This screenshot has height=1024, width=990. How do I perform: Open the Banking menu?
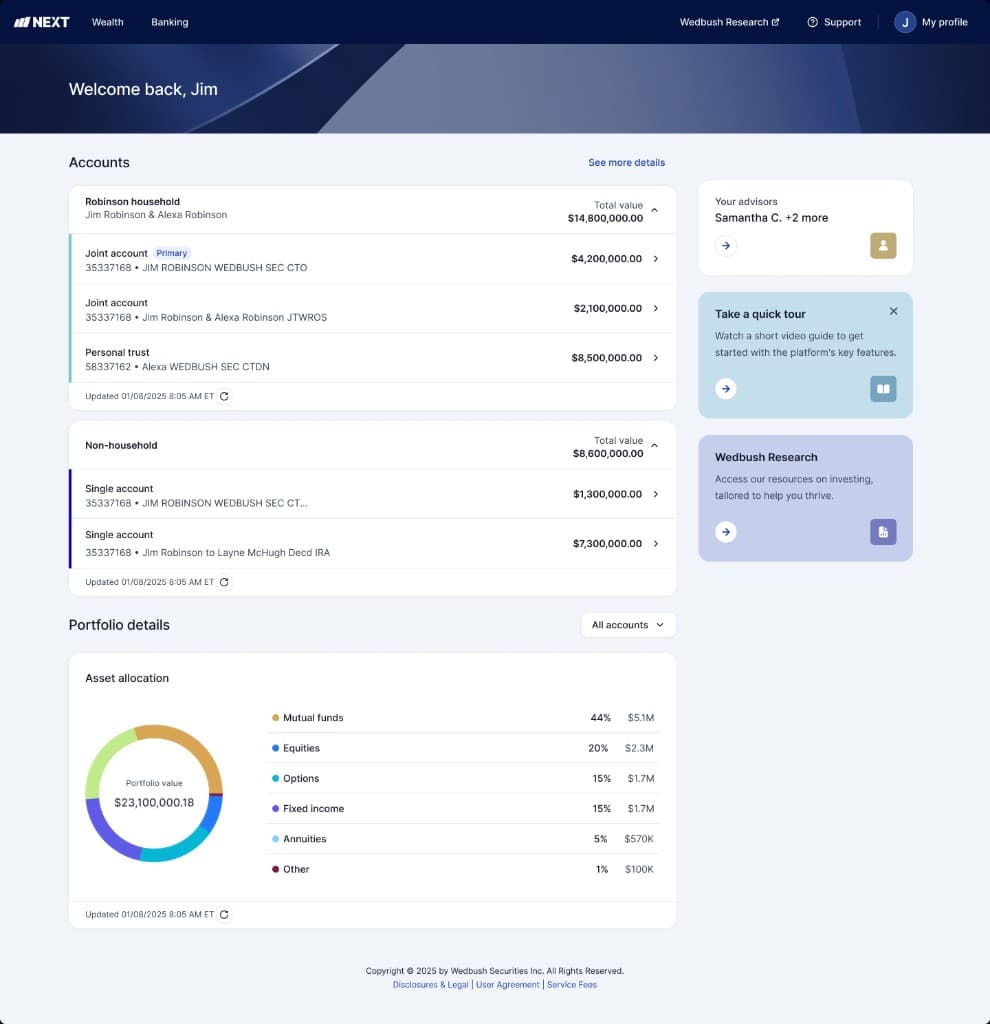[170, 22]
